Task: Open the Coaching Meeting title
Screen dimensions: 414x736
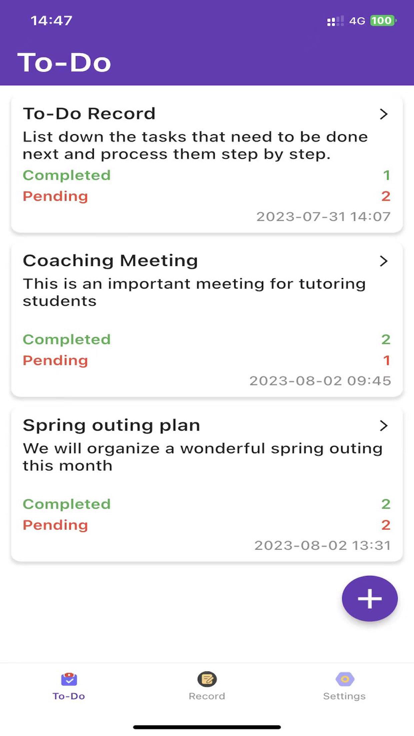Action: (110, 261)
